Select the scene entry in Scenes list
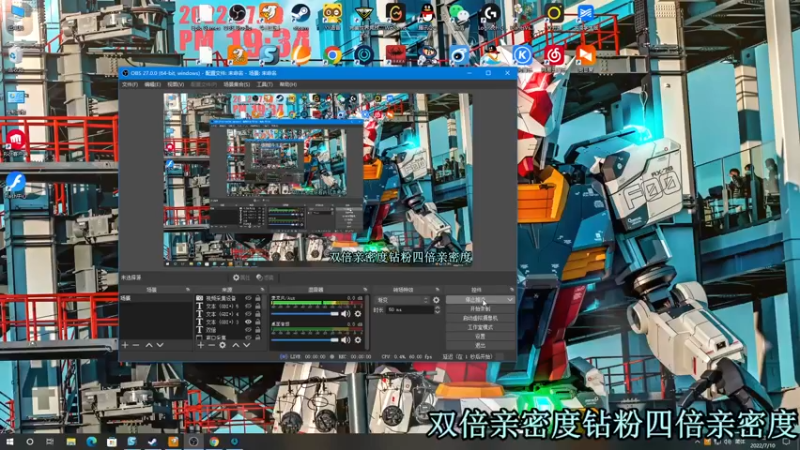800x450 pixels. tap(156, 298)
